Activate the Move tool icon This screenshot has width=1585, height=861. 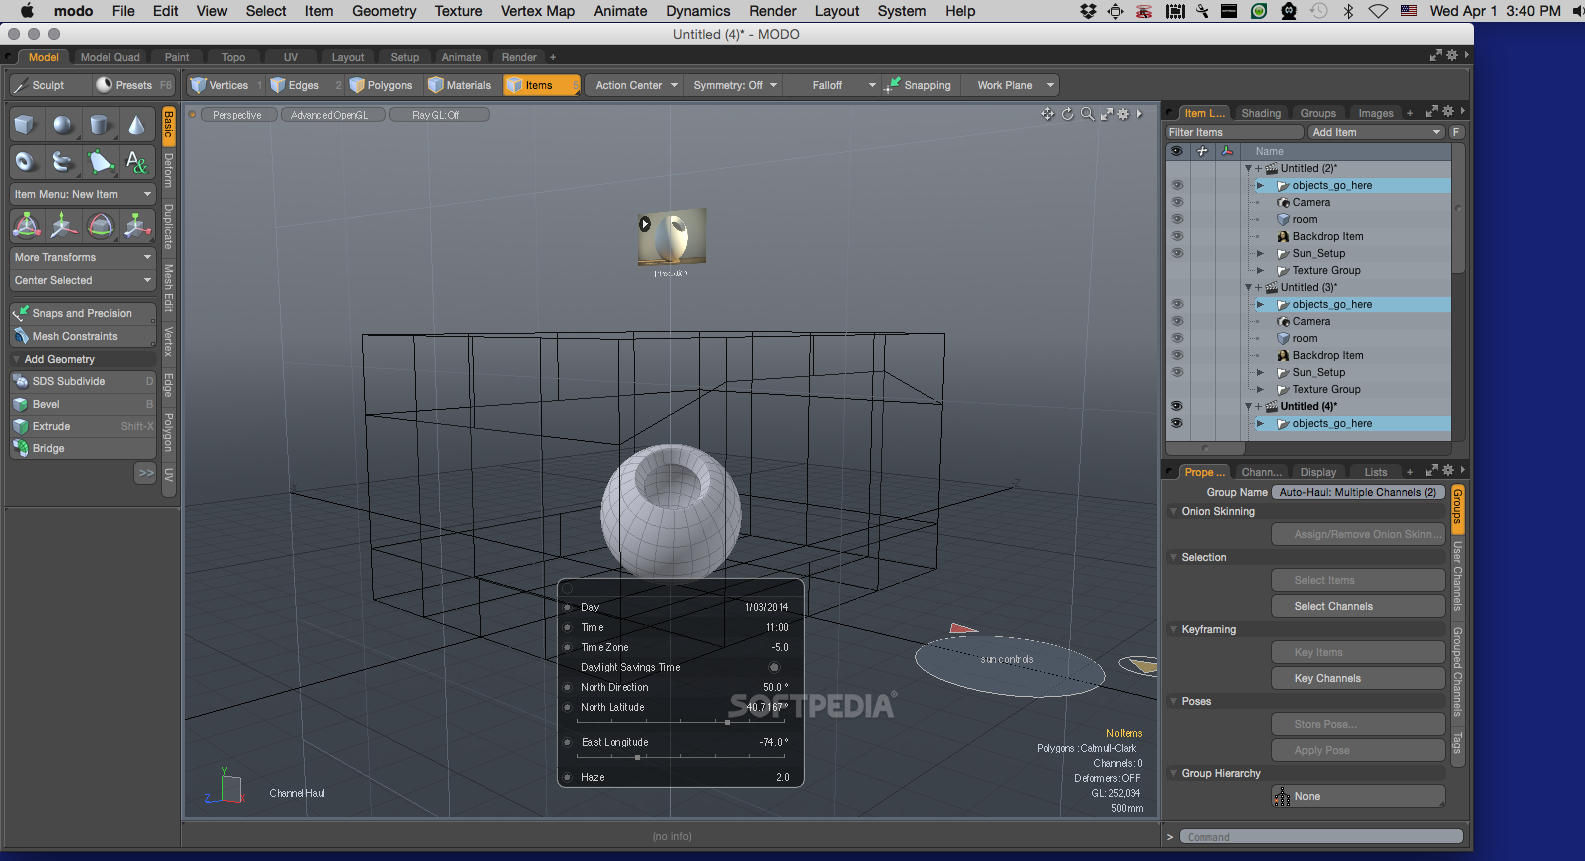[64, 226]
